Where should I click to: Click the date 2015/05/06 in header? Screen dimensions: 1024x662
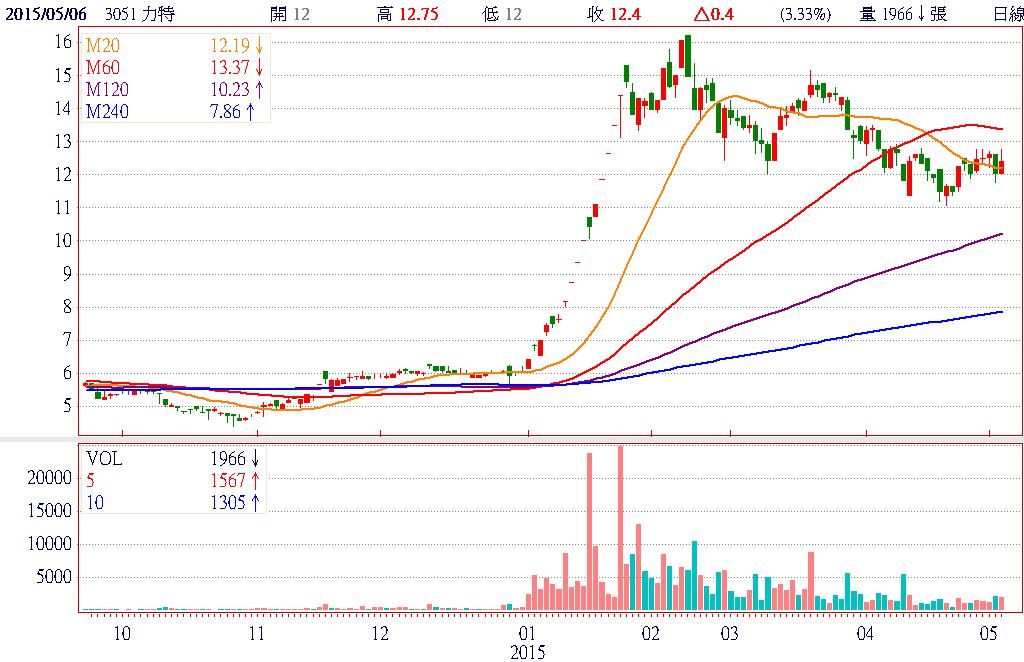pos(43,14)
